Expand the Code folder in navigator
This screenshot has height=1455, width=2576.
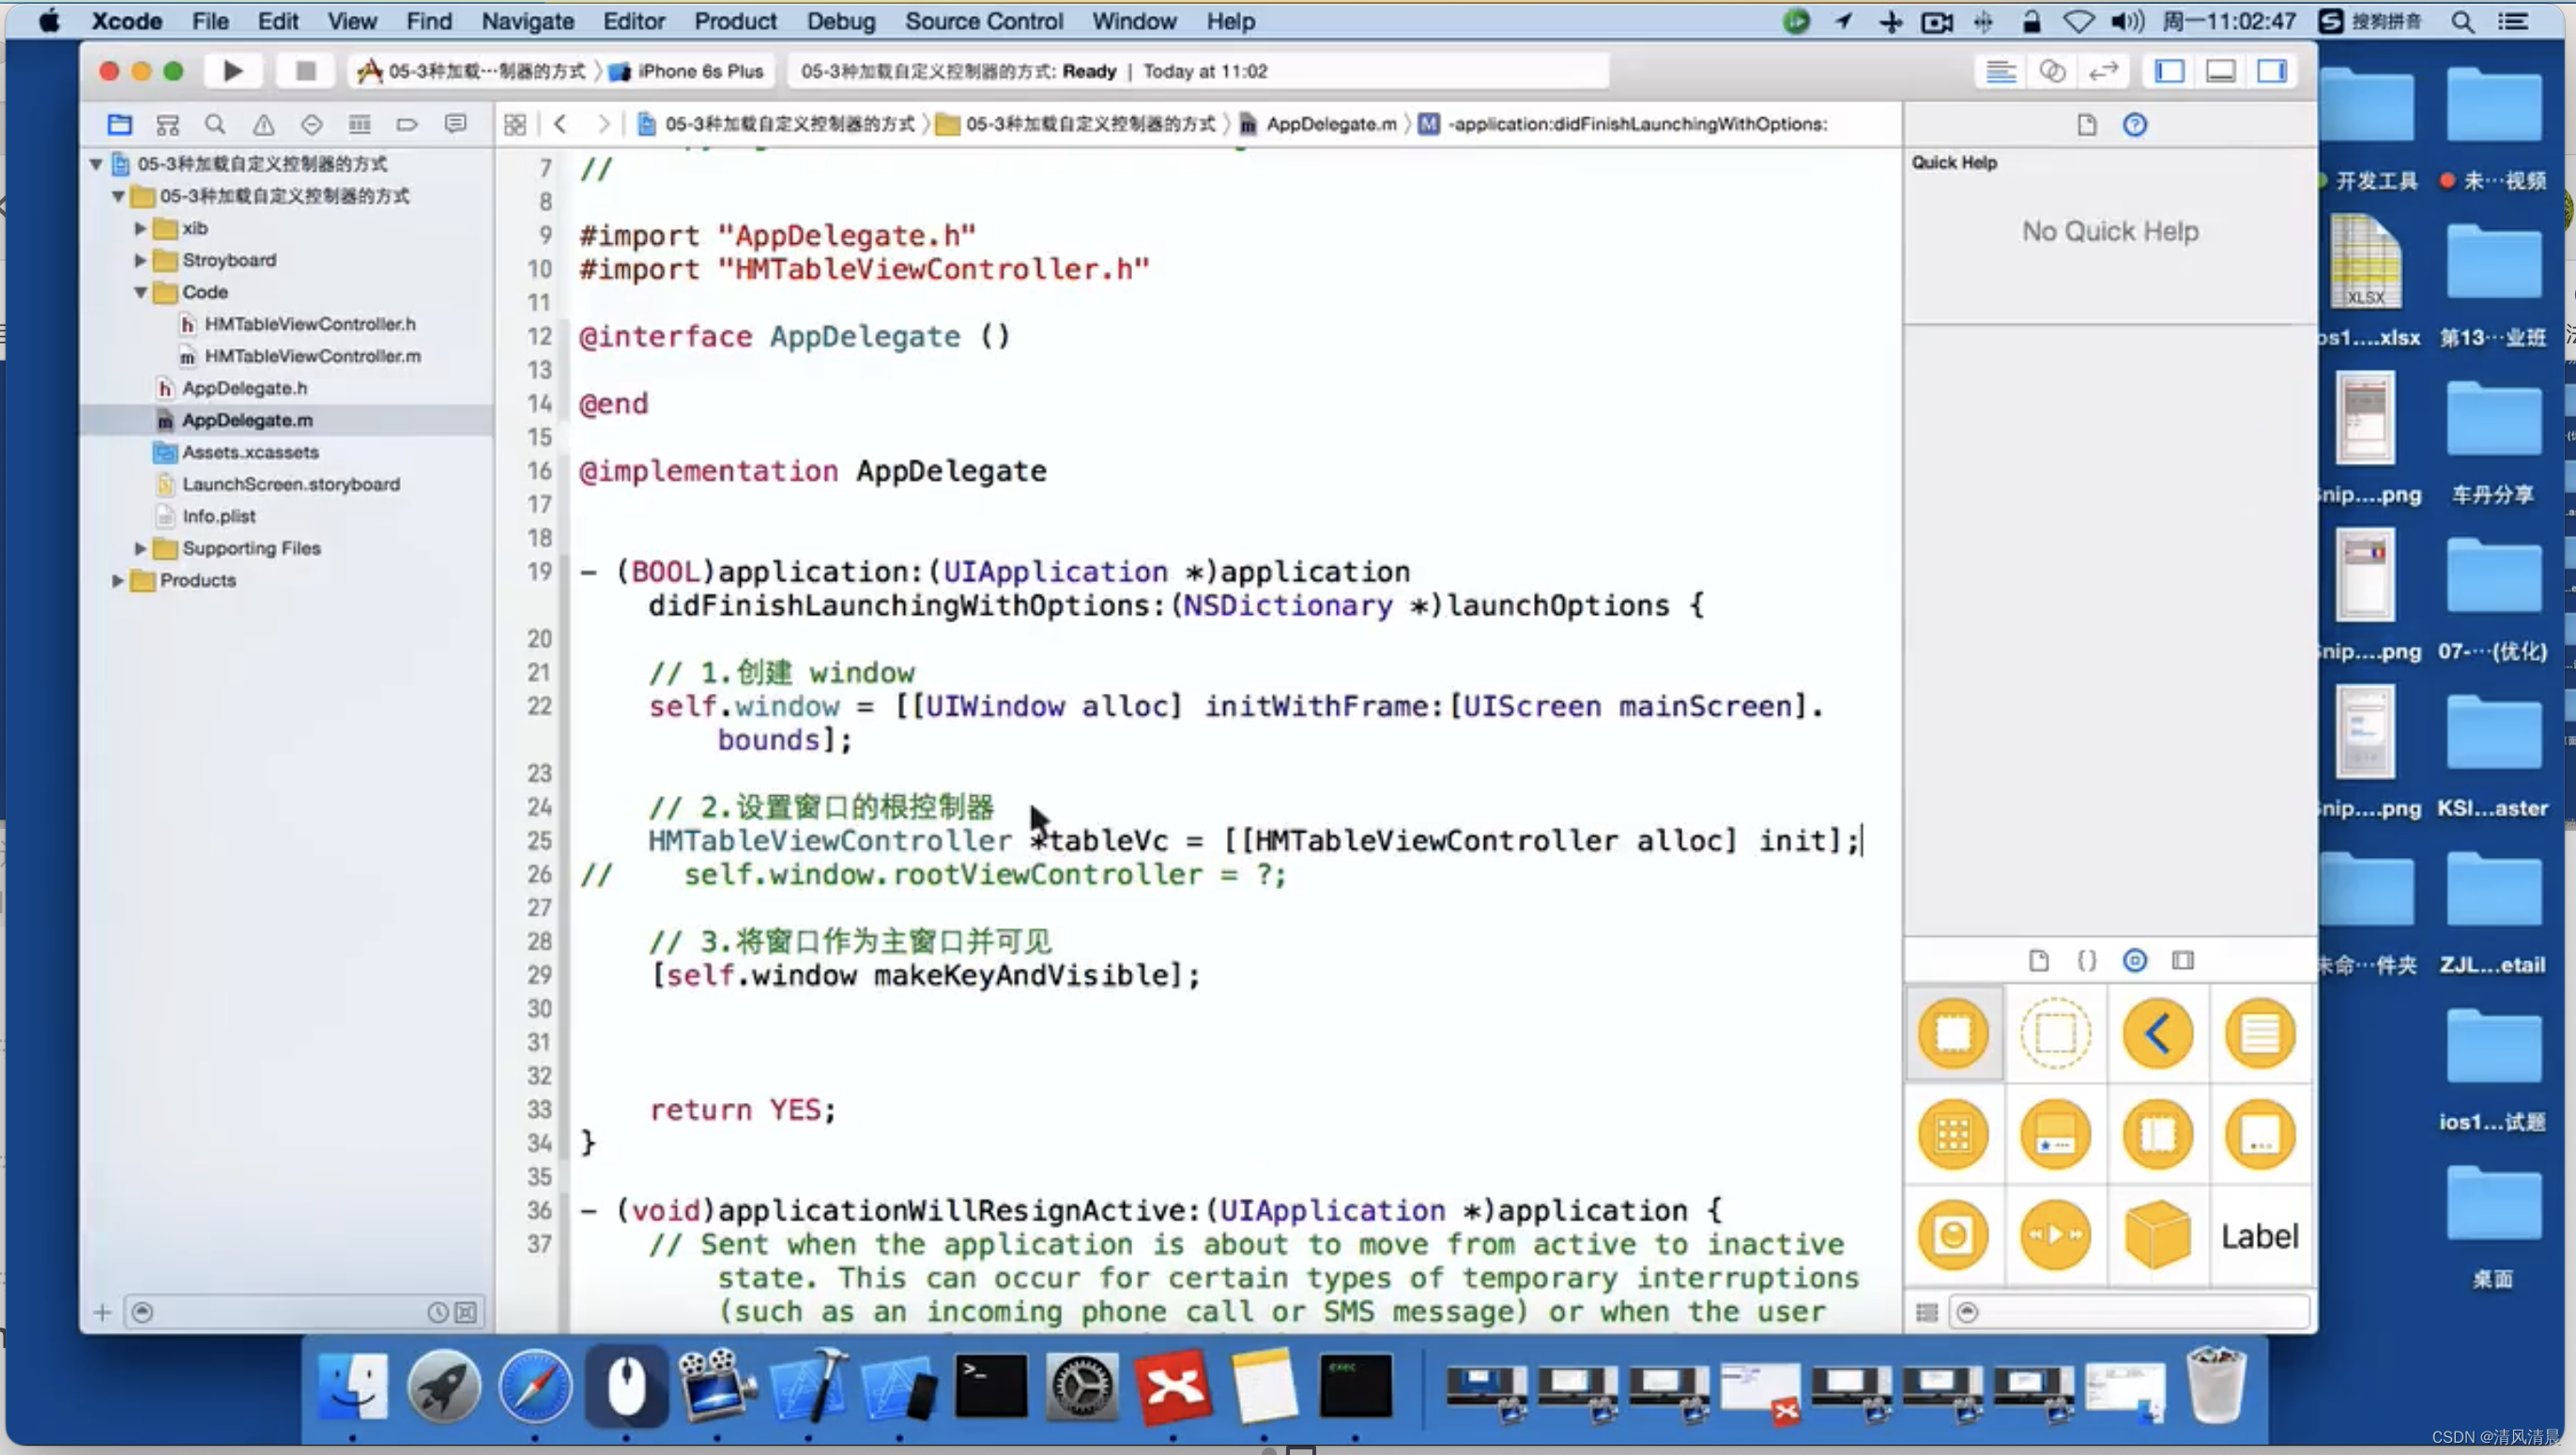click(142, 290)
